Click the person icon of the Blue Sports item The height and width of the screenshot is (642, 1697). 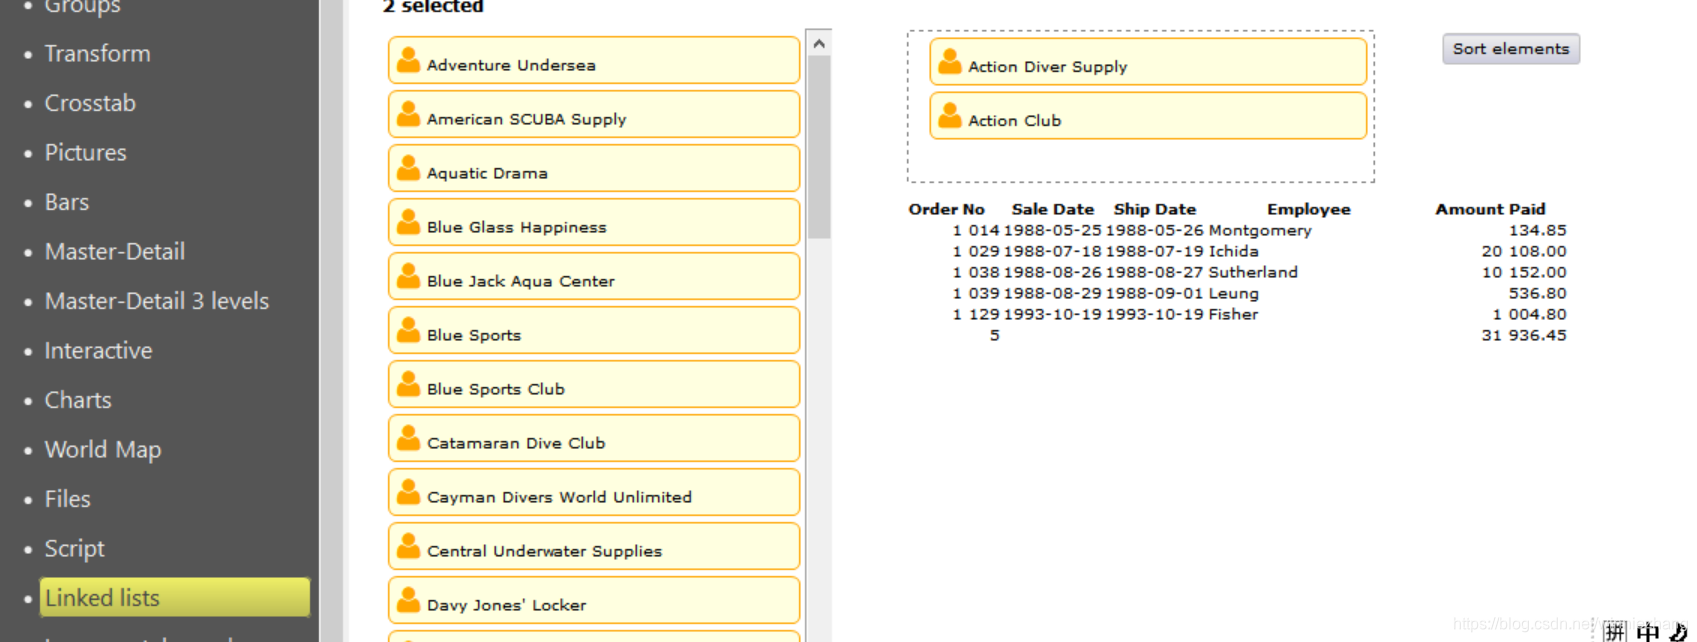[408, 331]
